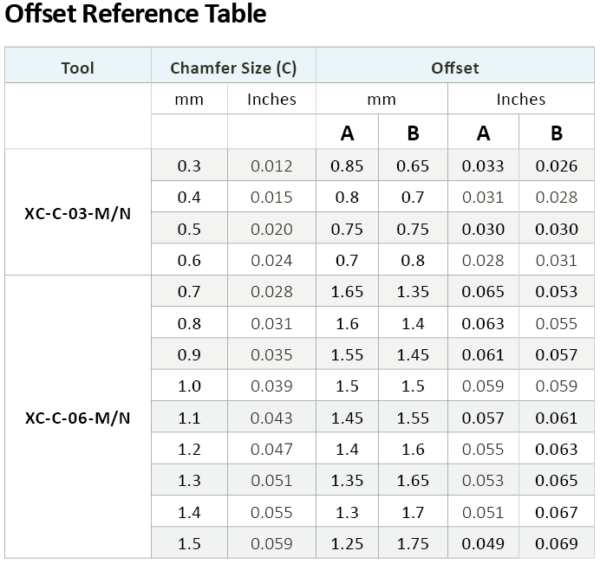Select the 0.033 offset inches cell
The height and width of the screenshot is (564, 600).
[483, 166]
